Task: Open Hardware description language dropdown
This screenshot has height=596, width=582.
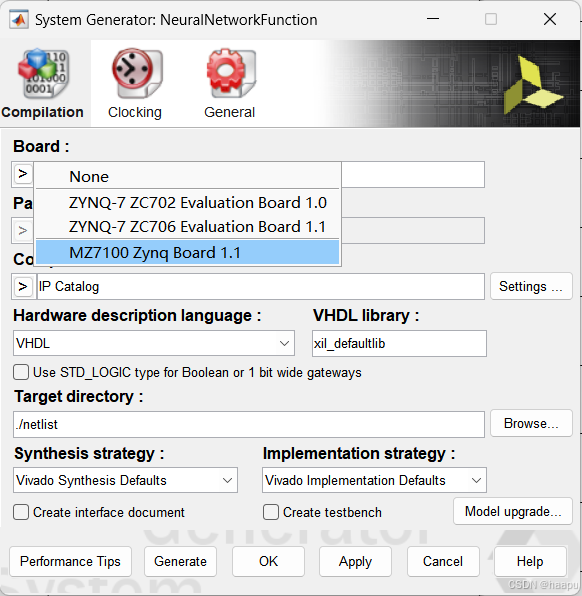Action: (154, 343)
